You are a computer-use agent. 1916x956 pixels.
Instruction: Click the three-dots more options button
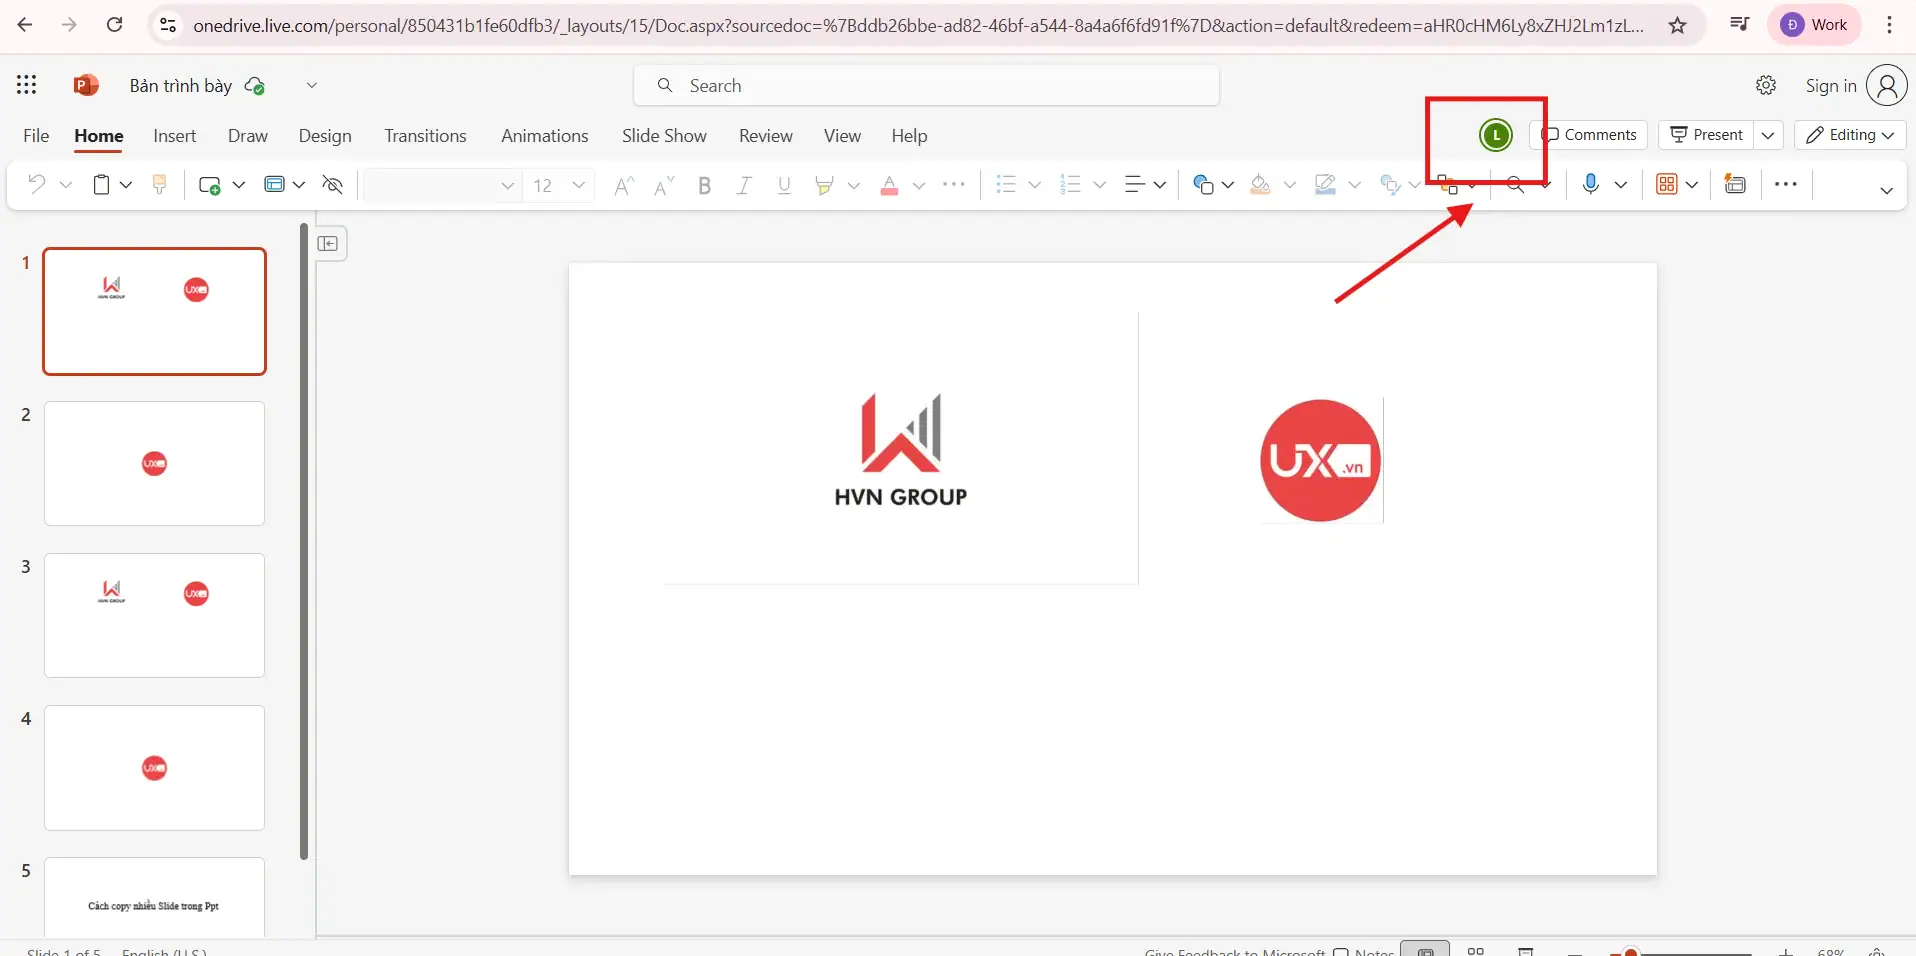[x=1785, y=184]
